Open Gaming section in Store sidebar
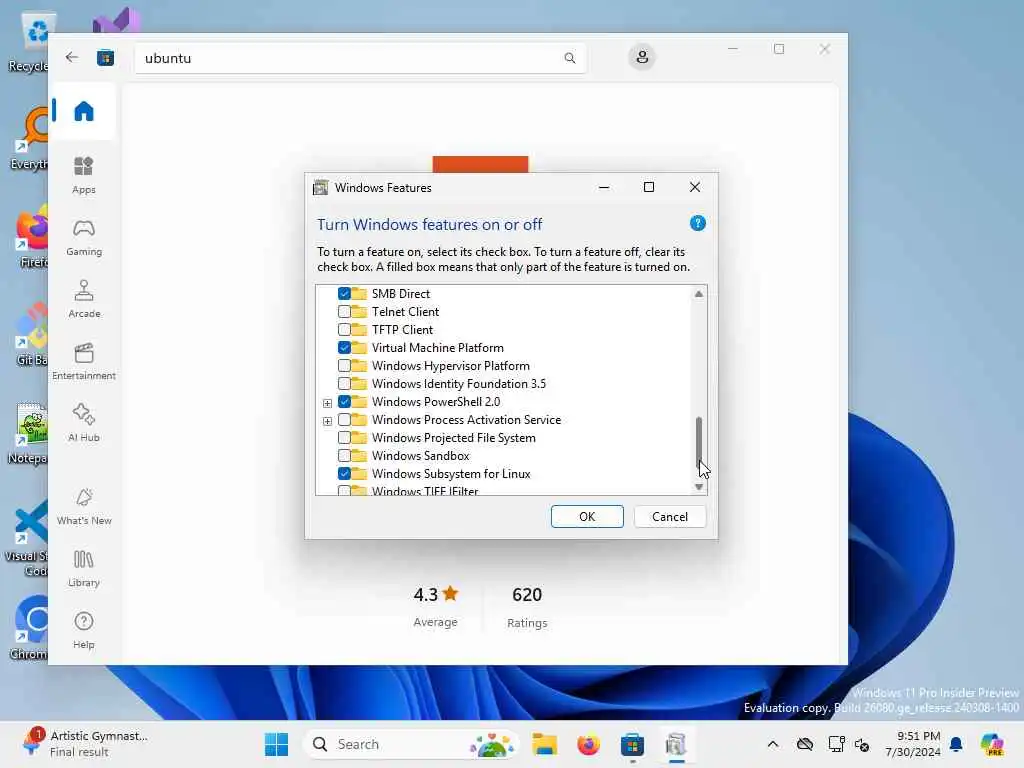The width and height of the screenshot is (1024, 768). coord(84,237)
